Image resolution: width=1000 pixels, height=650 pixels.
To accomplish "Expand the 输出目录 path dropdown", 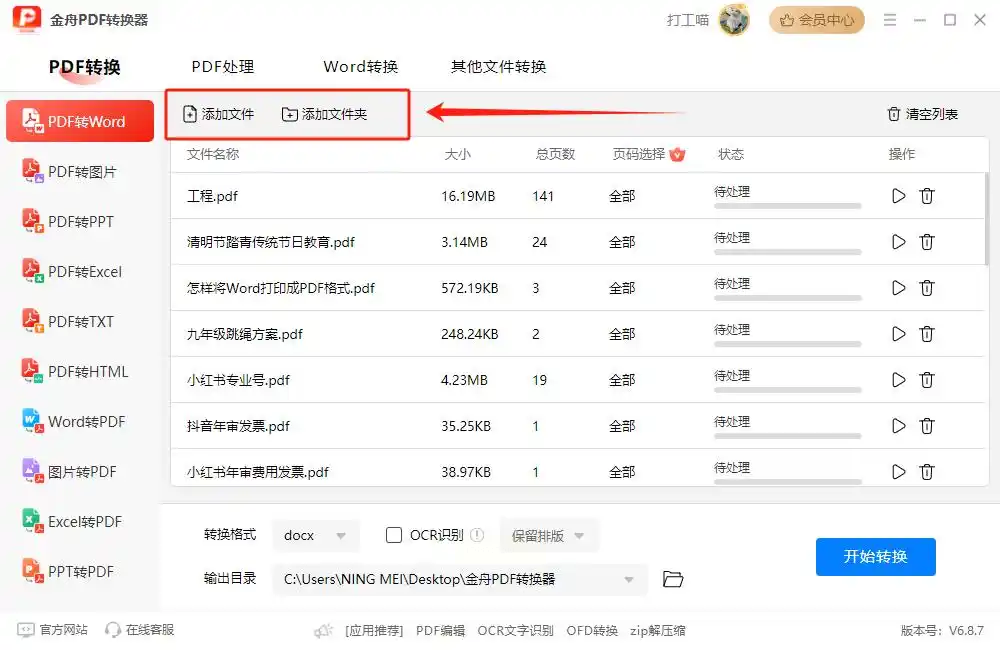I will click(x=629, y=579).
